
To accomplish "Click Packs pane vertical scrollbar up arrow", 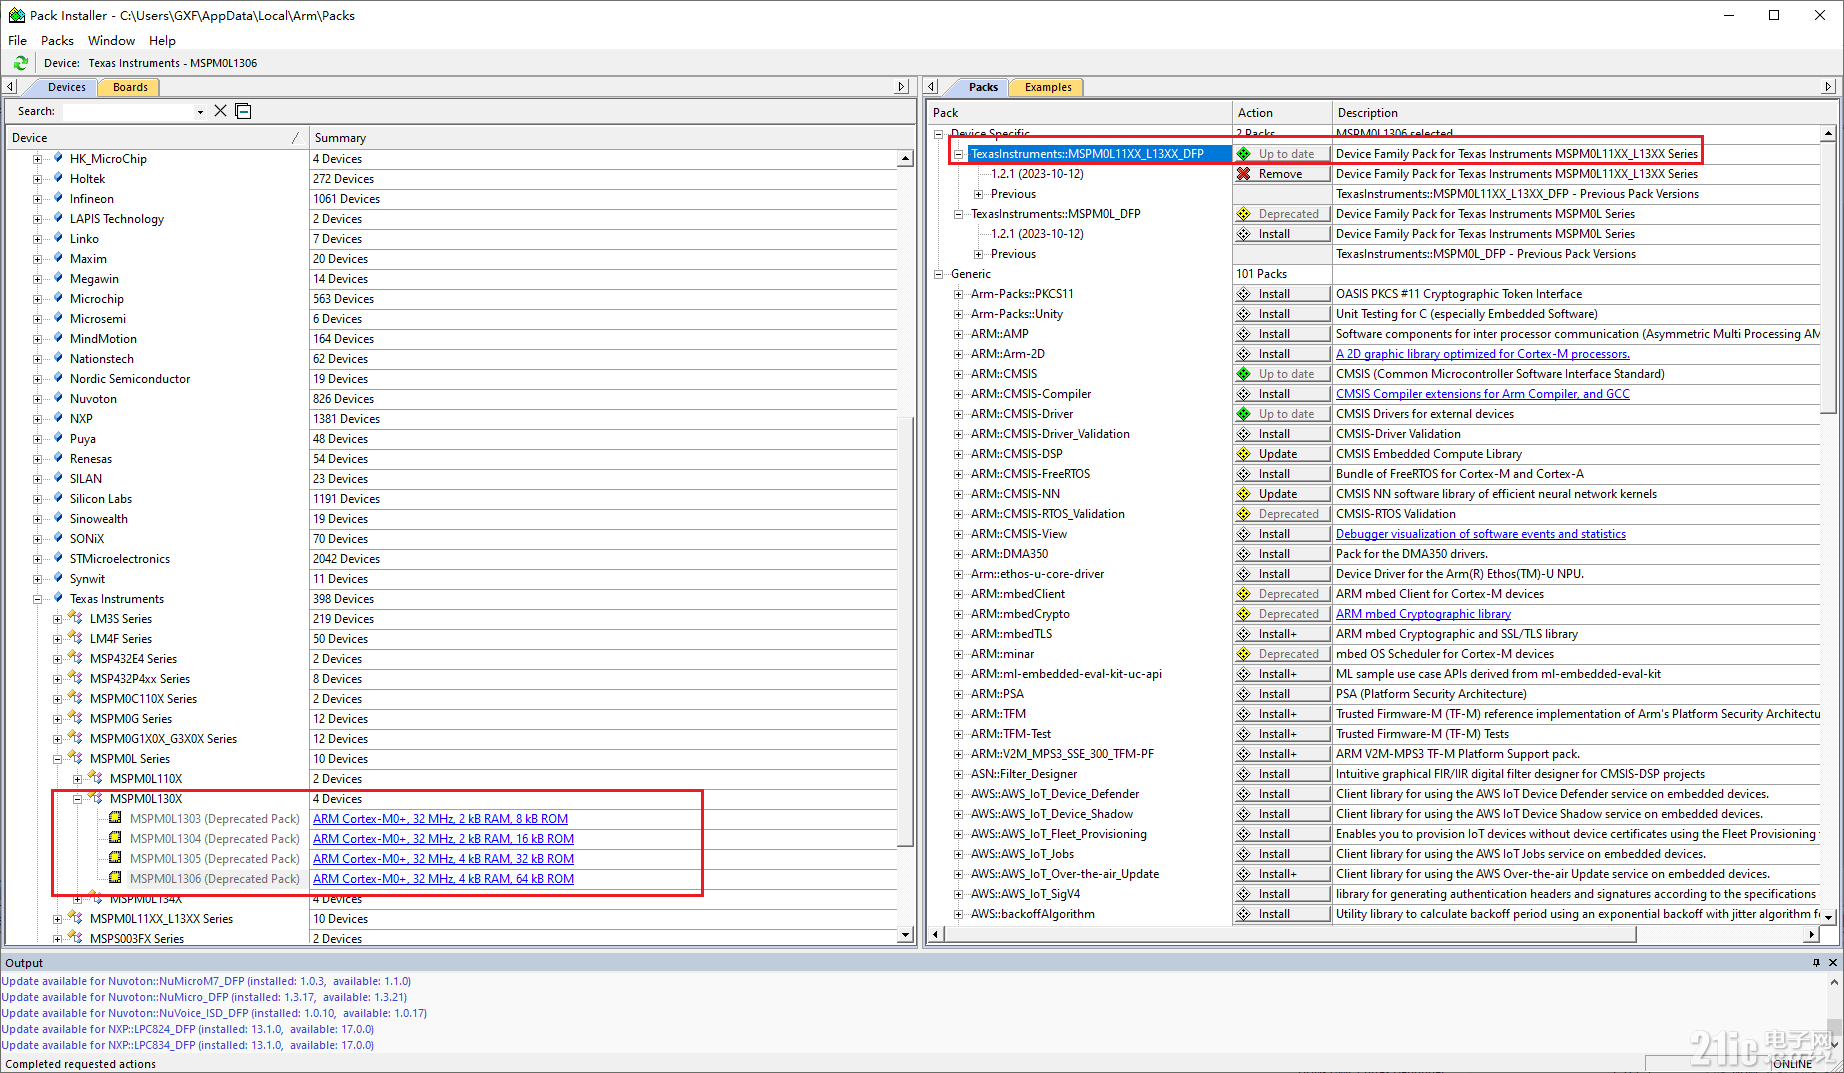I will click(x=1828, y=133).
